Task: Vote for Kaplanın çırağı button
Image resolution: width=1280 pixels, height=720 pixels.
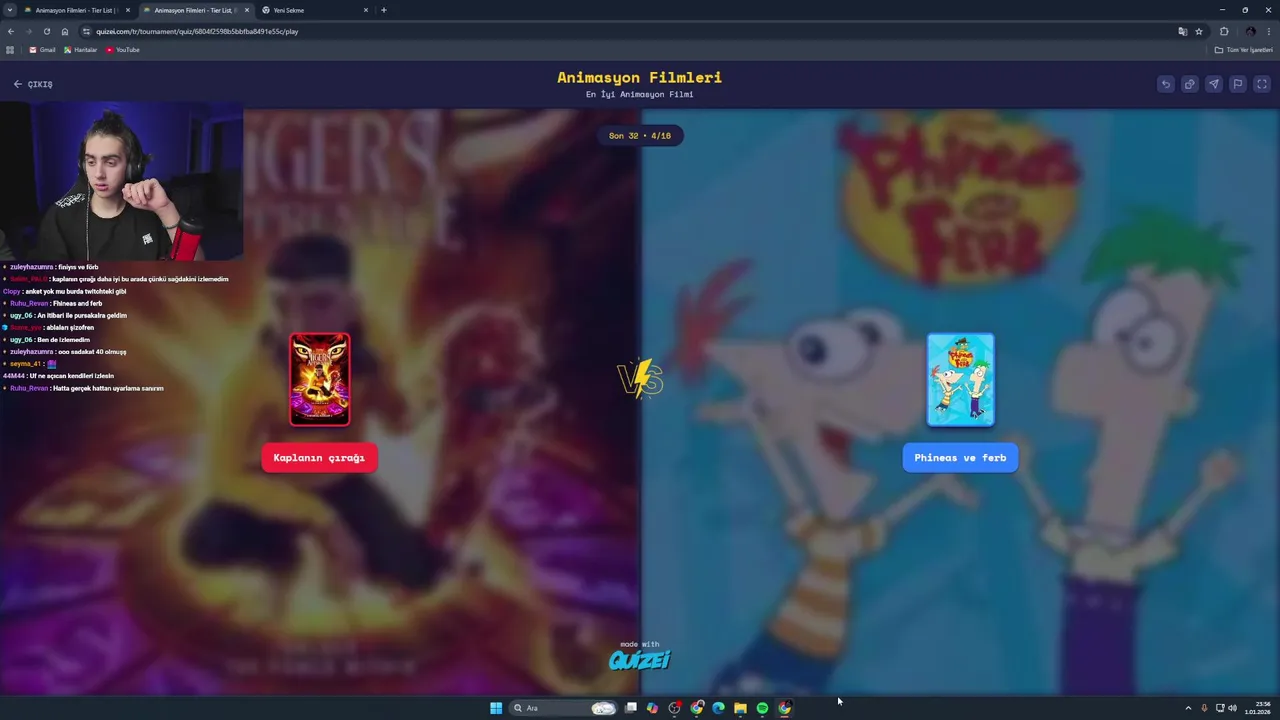Action: point(319,458)
